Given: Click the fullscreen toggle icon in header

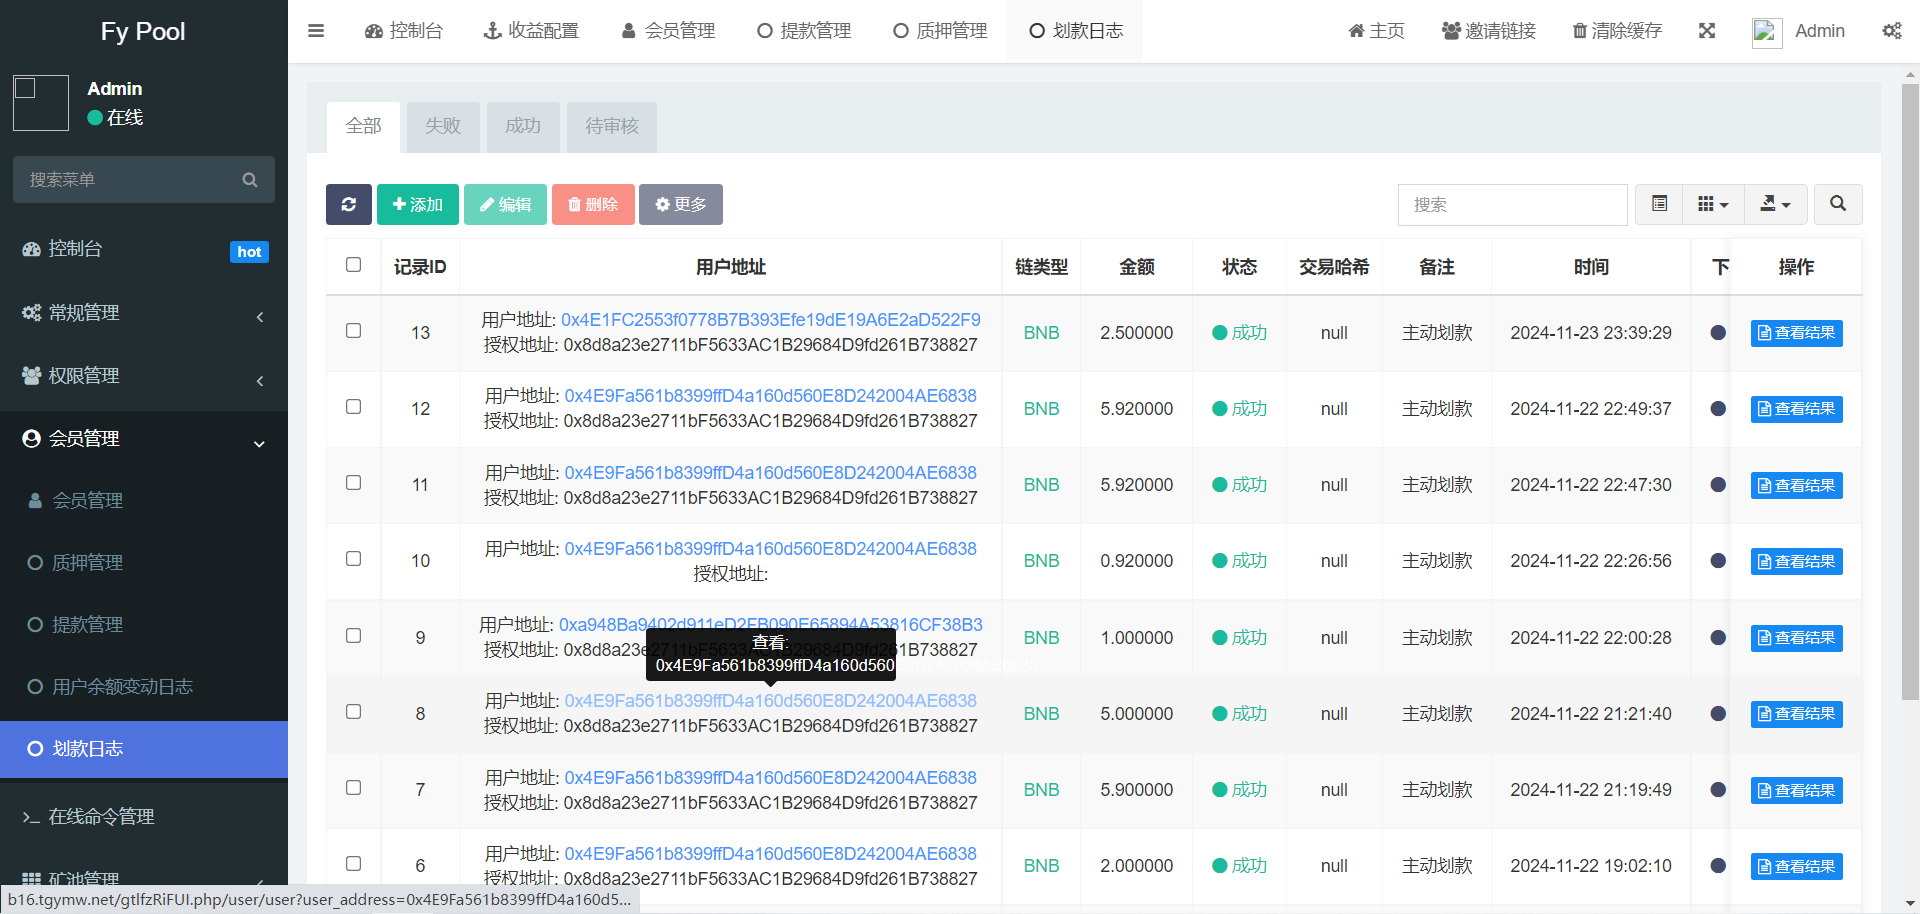Looking at the screenshot, I should (x=1706, y=31).
